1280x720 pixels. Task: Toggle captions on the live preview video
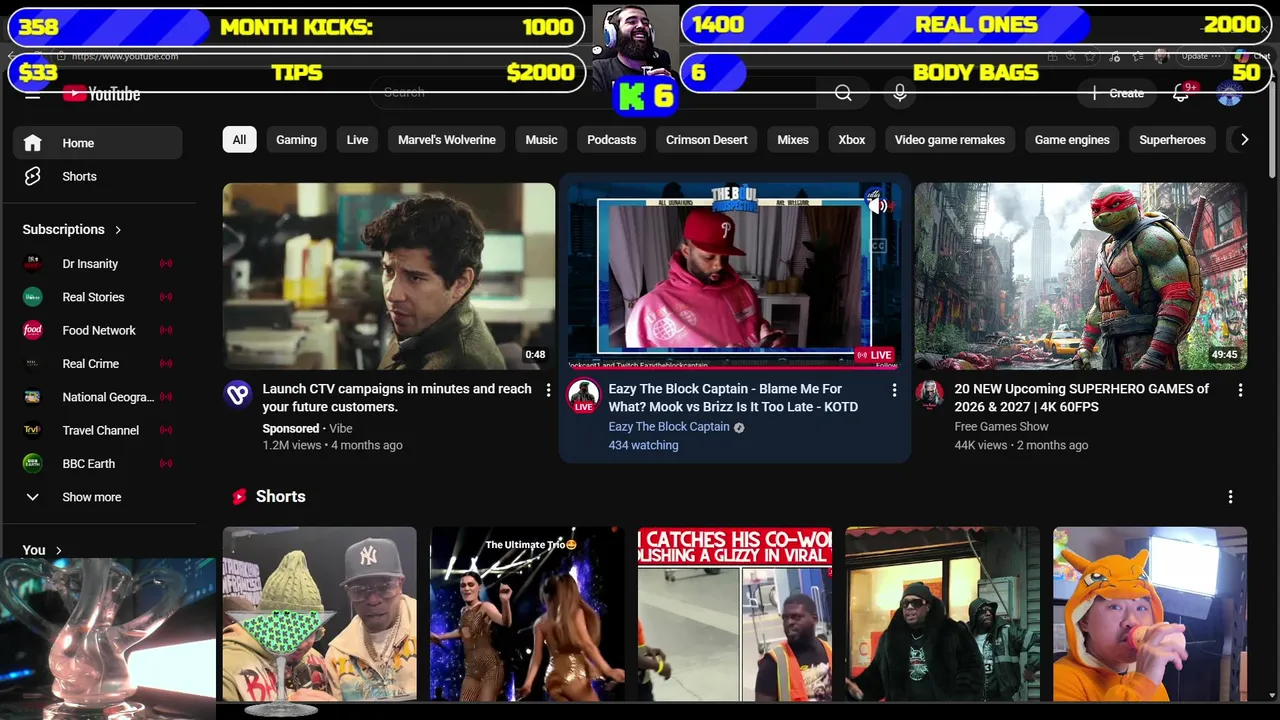point(878,246)
